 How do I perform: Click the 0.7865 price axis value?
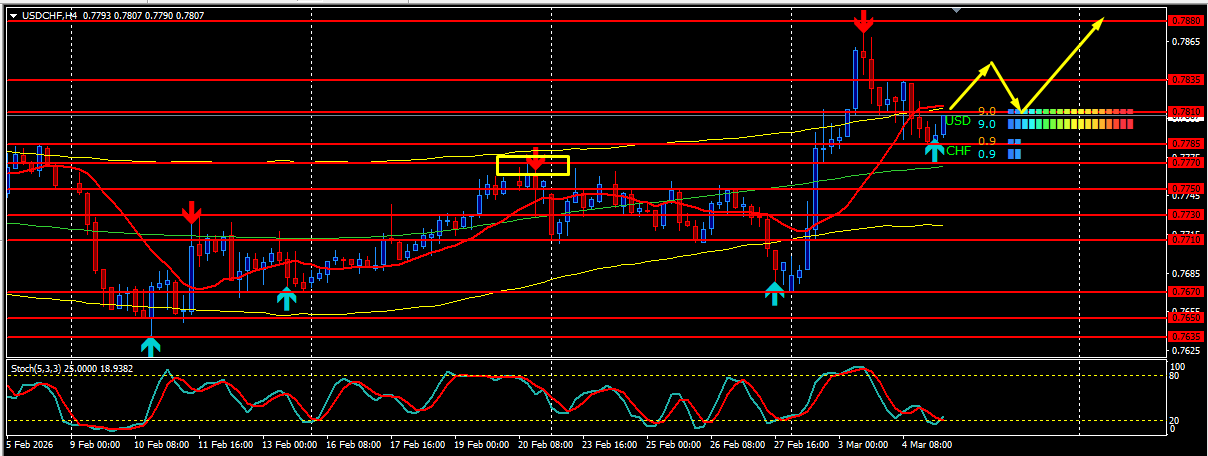[1187, 42]
